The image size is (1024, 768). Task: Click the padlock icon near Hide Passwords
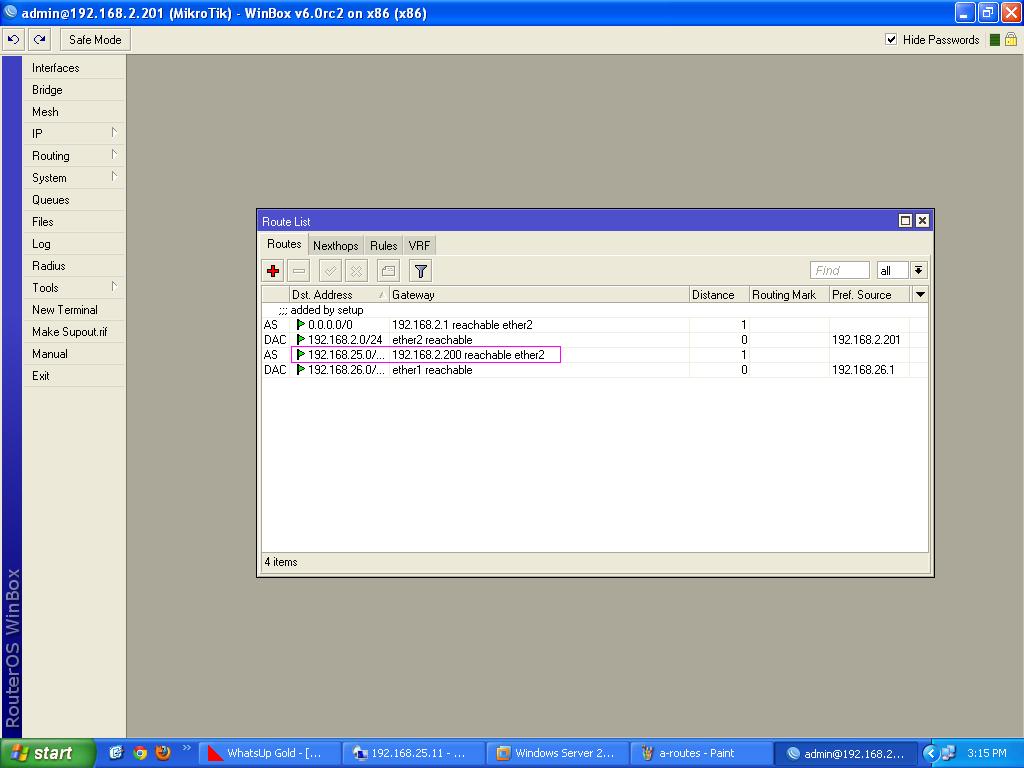tap(1011, 40)
